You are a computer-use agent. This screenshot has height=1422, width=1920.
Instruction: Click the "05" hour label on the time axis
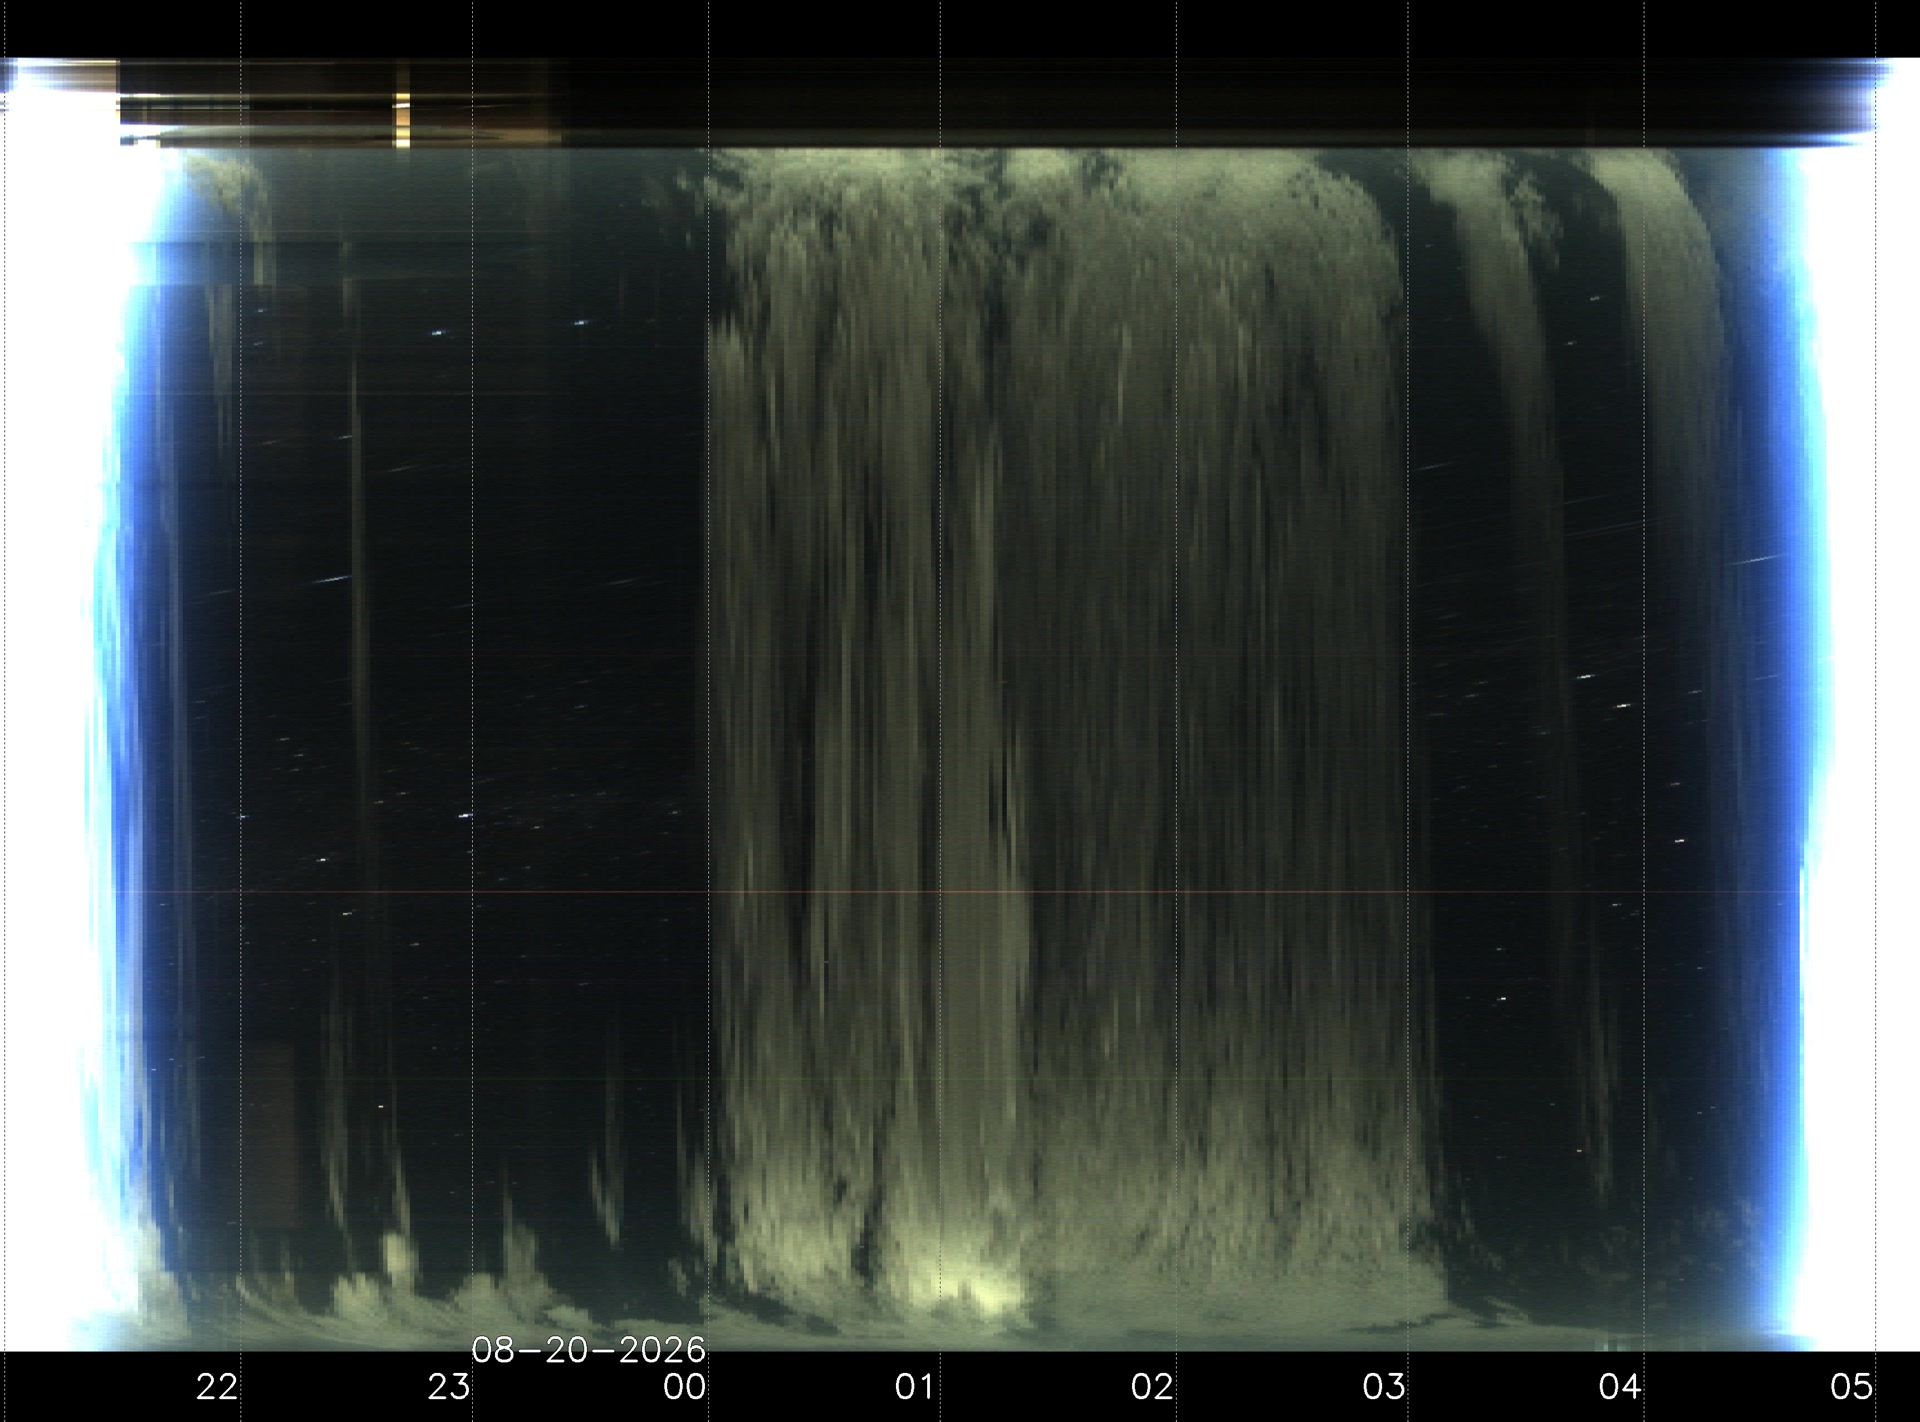click(x=1852, y=1386)
